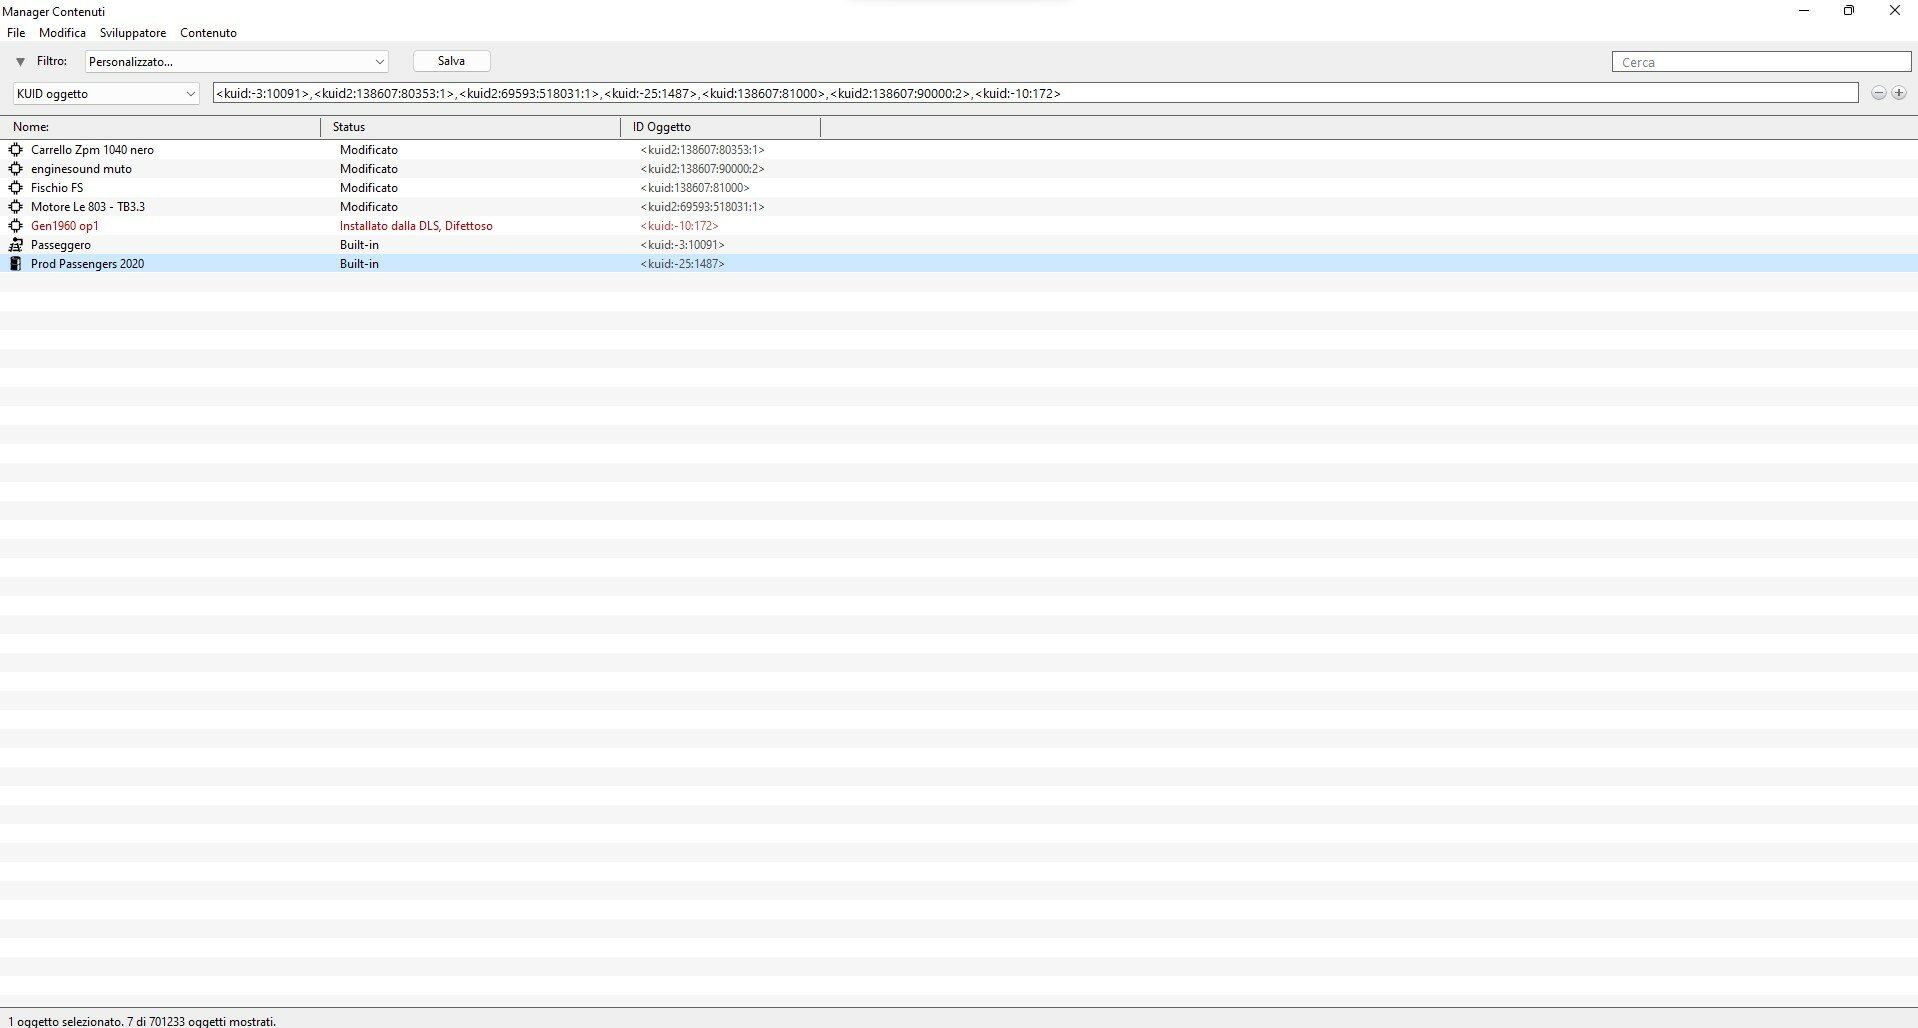Screen dimensions: 1918x1028
Task: Click the ID <kuid:-3:10091>
Action: pyautogui.click(x=682, y=245)
